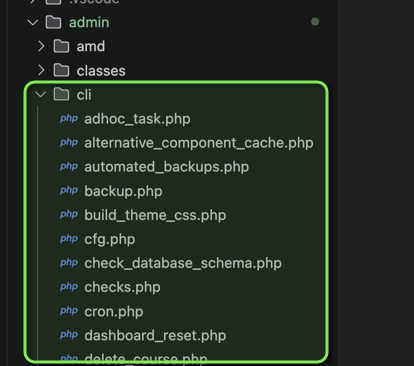Open adhoc_task.php file
This screenshot has height=366, width=414.
(x=137, y=119)
